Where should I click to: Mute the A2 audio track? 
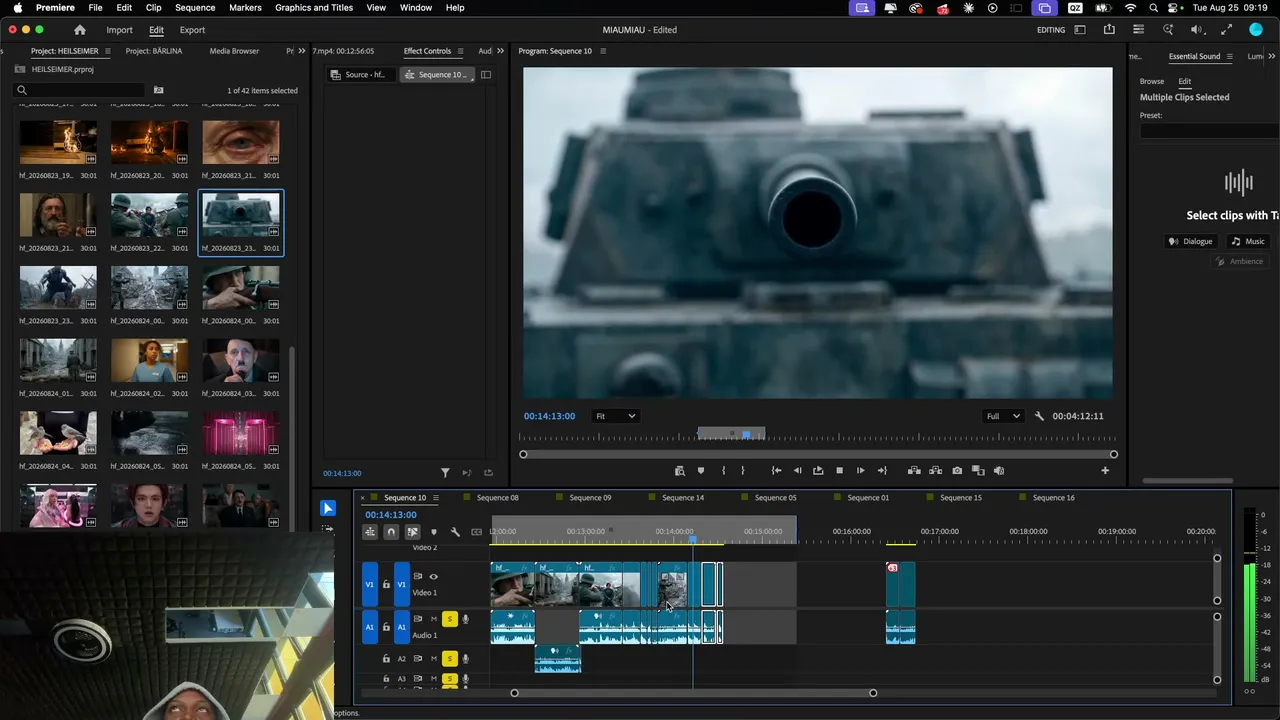coord(433,659)
